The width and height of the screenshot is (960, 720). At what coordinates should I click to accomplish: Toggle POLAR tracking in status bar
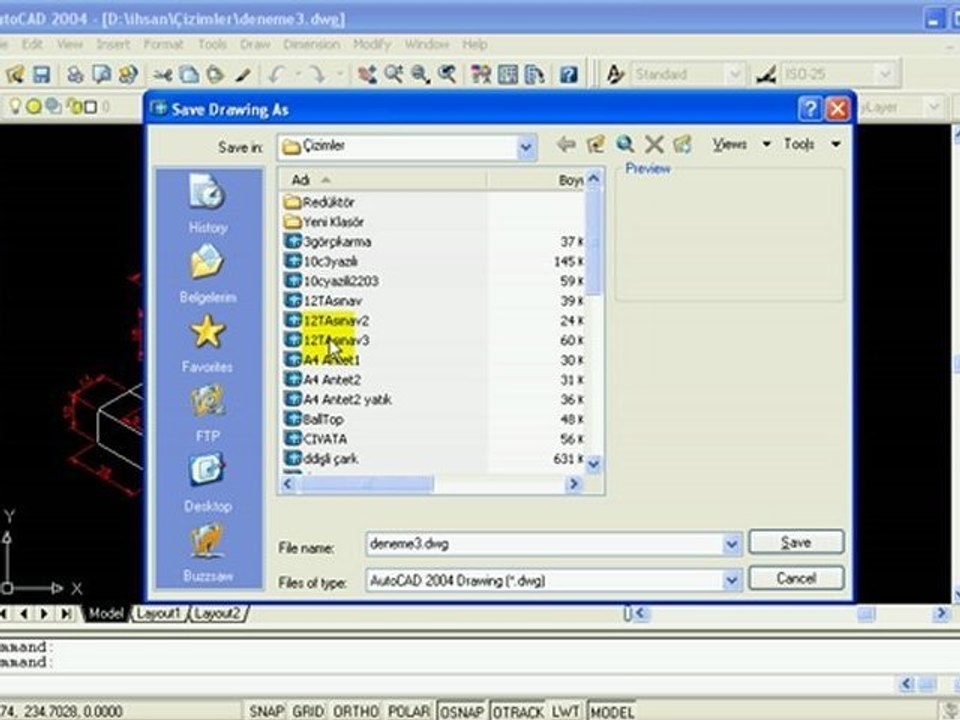(x=409, y=711)
